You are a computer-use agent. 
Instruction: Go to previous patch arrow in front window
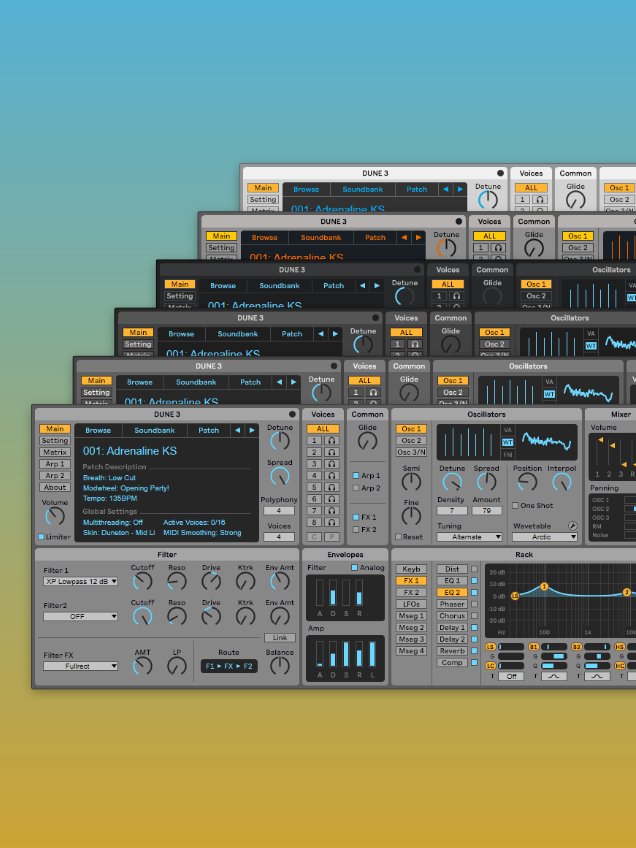point(237,430)
